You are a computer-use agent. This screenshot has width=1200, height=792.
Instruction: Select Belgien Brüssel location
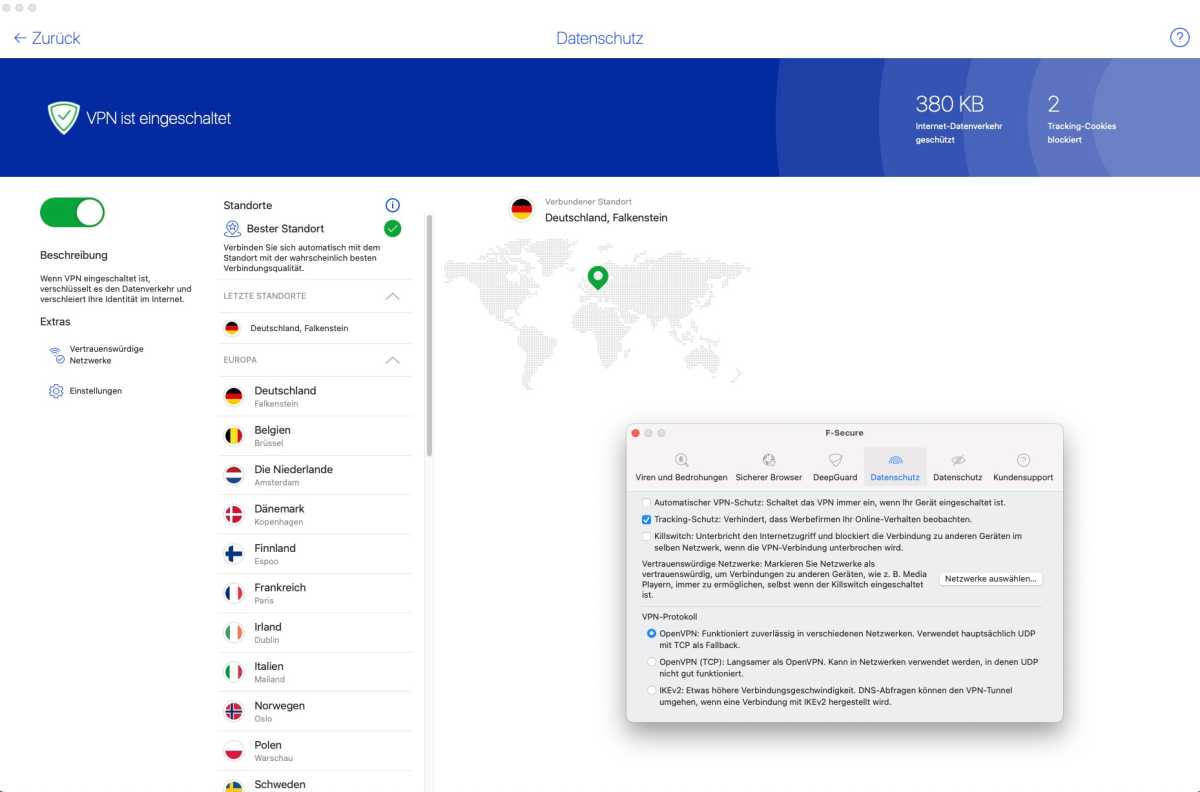(315, 436)
